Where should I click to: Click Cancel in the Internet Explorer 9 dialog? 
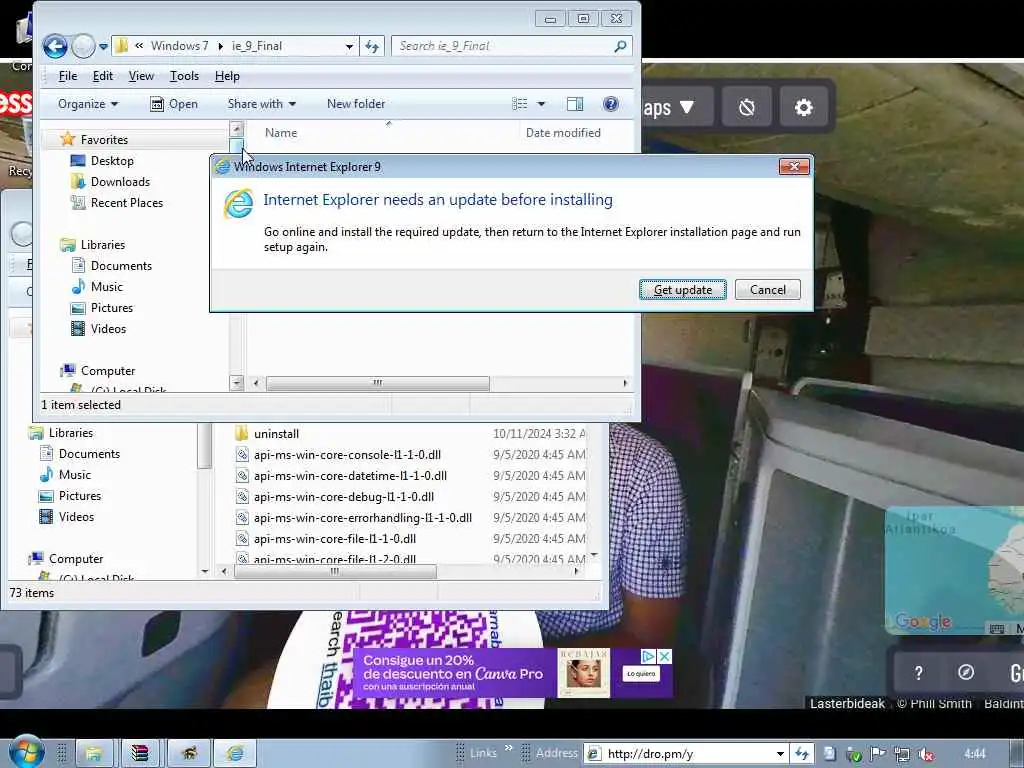[x=767, y=289]
